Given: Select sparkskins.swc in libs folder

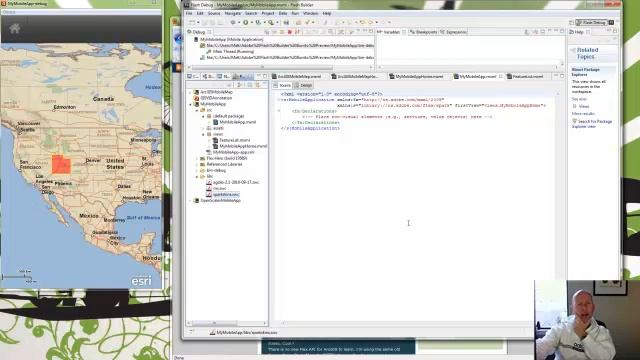Looking at the screenshot, I should coord(223,194).
